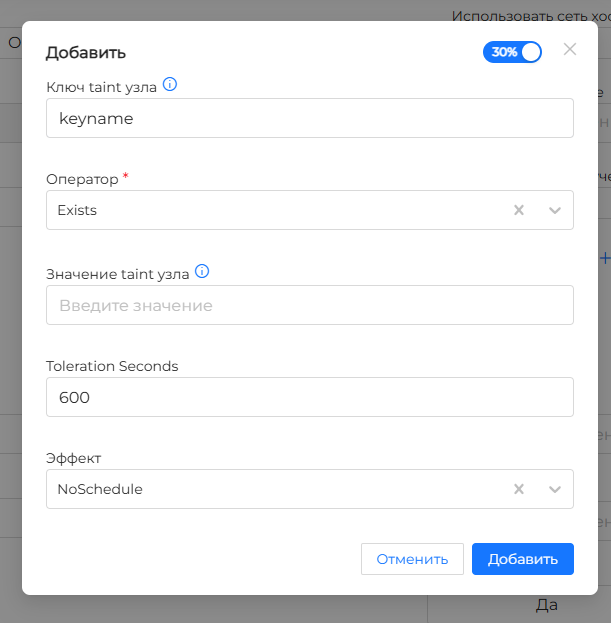Click the info icon beside "Значение taint узла"
The height and width of the screenshot is (623, 611).
tap(202, 271)
